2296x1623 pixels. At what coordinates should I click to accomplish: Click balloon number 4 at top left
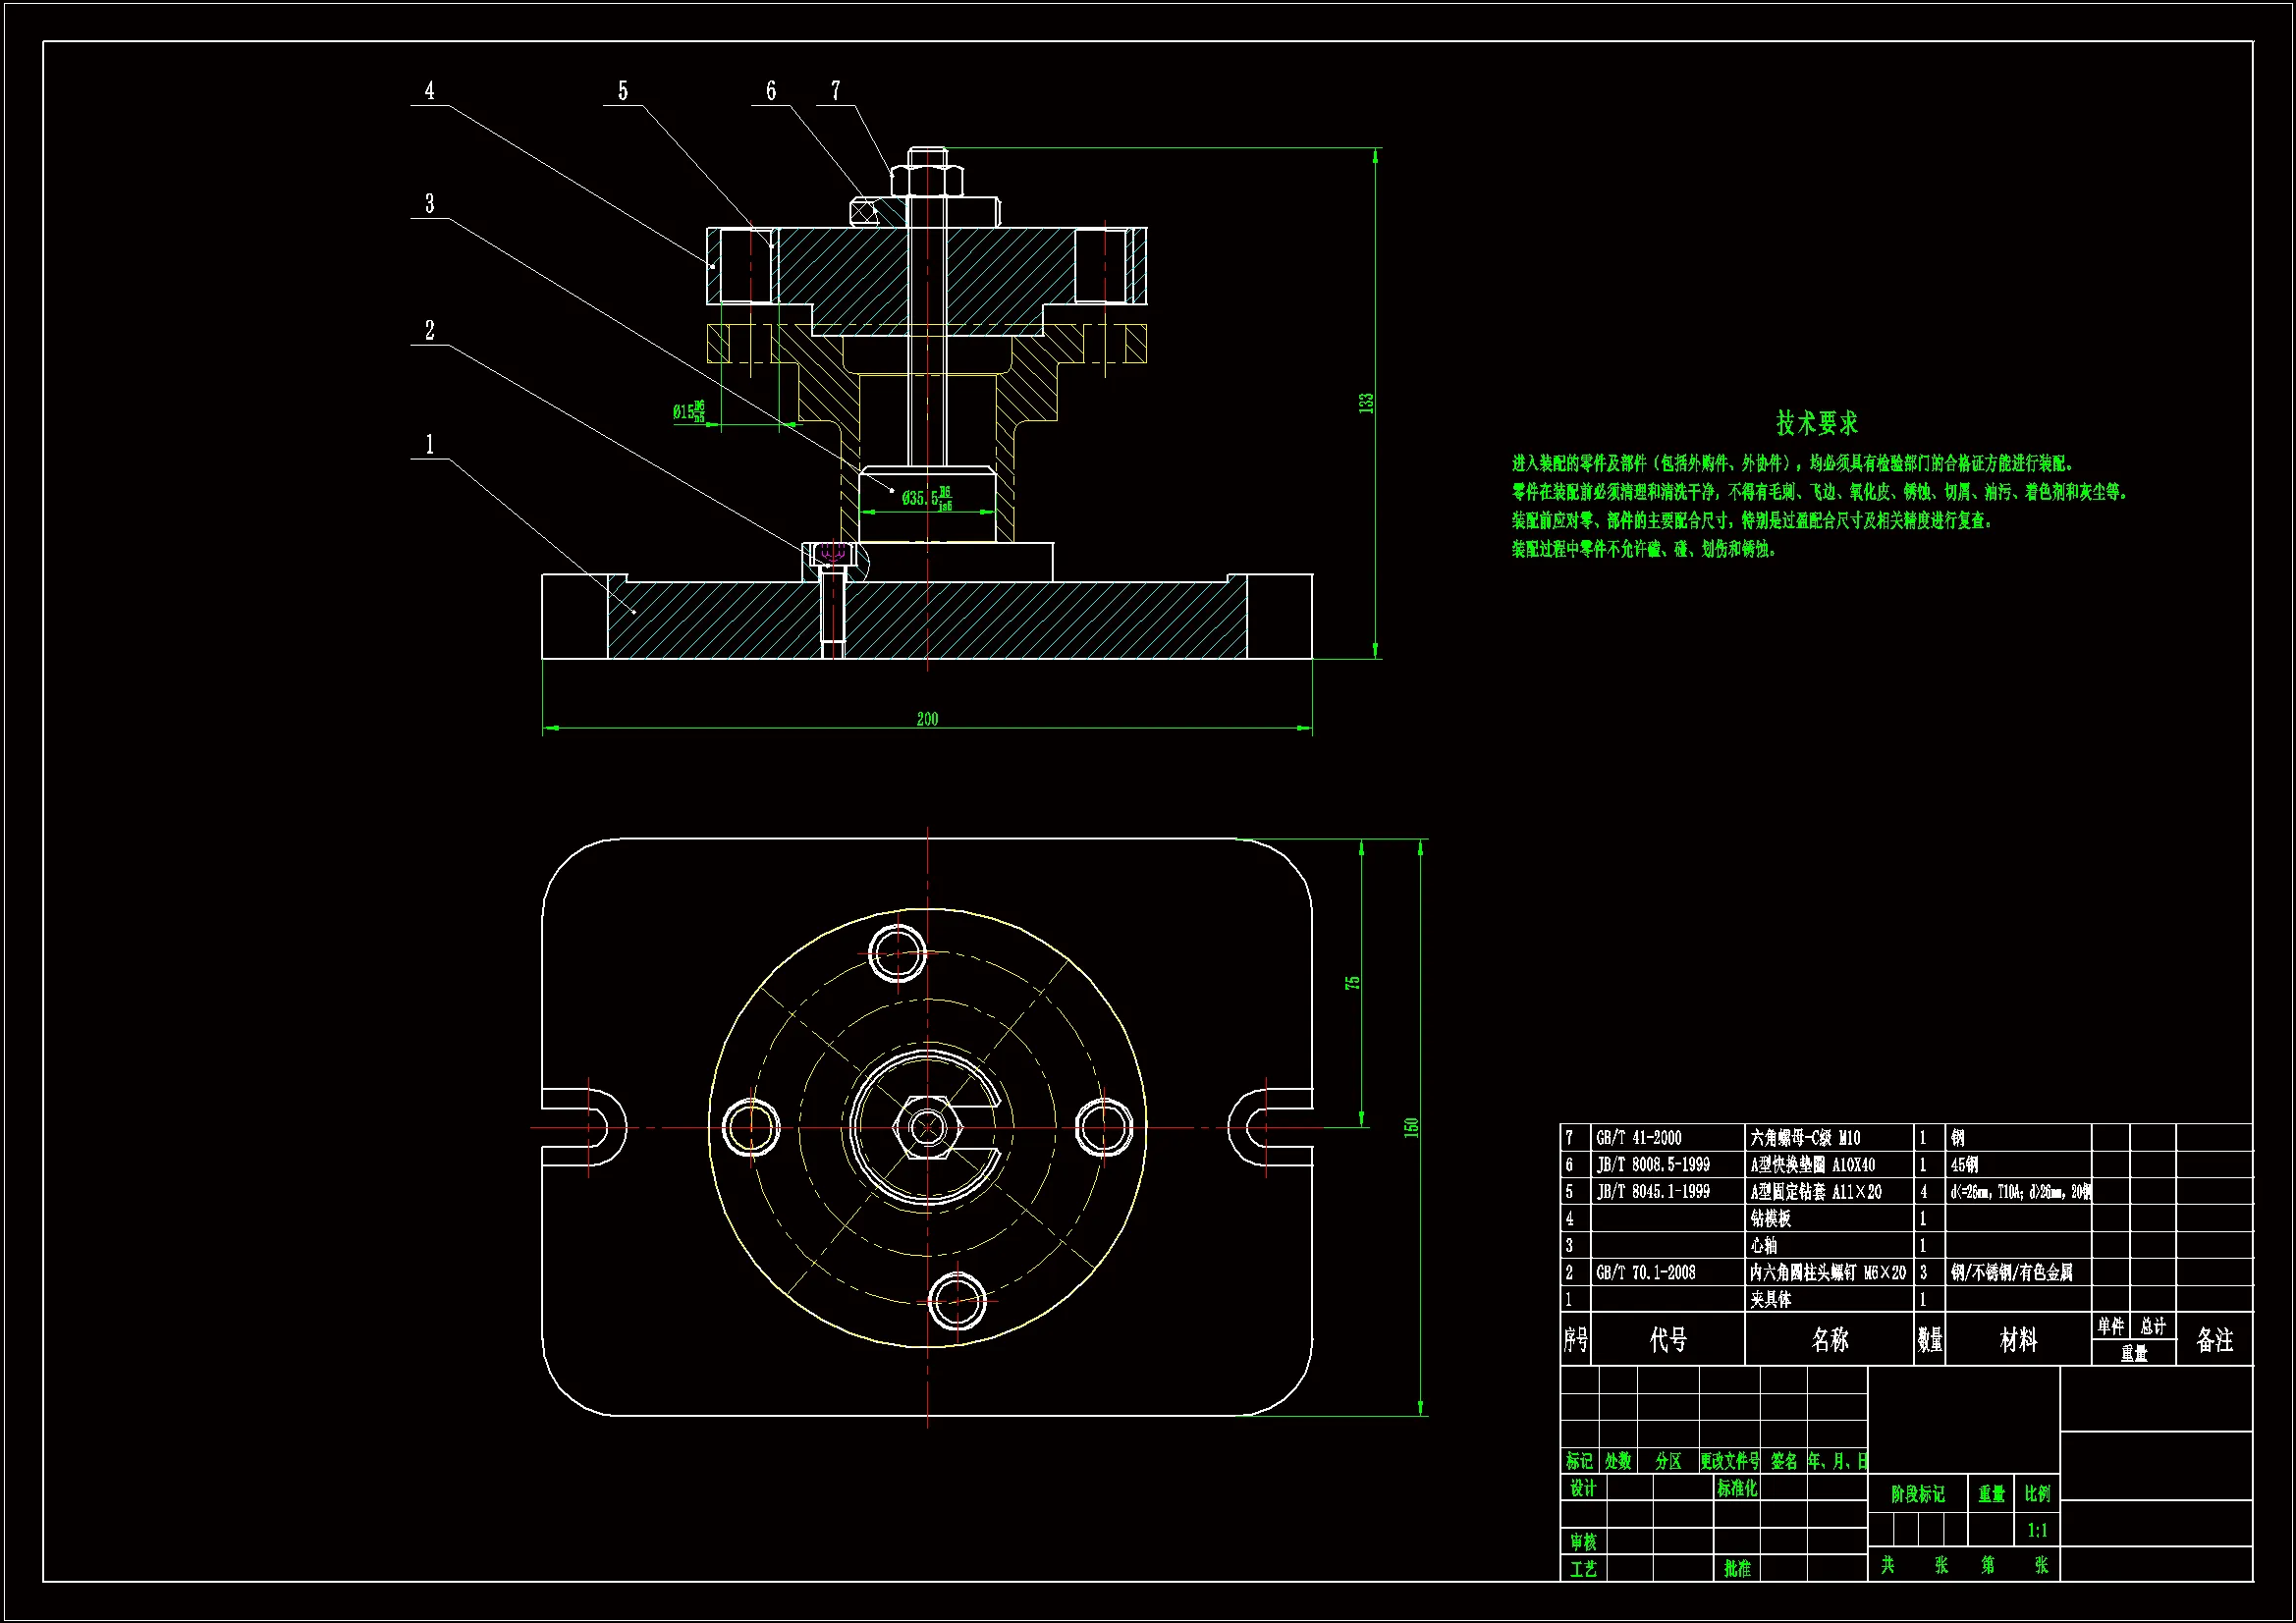tap(430, 91)
